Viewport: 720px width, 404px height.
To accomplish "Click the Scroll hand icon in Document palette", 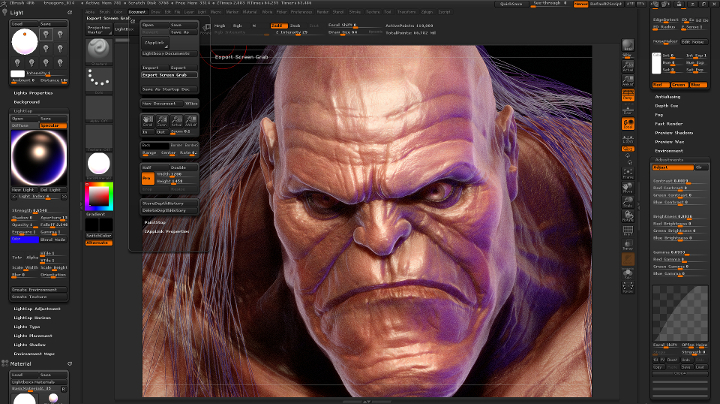I will [x=147, y=121].
